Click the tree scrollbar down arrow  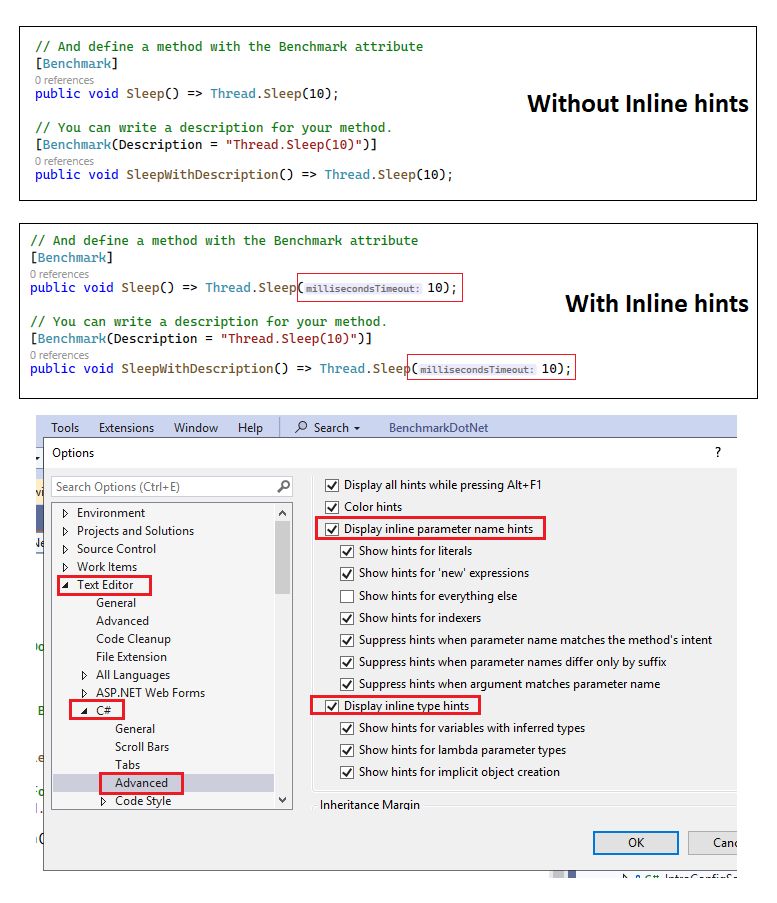pyautogui.click(x=282, y=800)
